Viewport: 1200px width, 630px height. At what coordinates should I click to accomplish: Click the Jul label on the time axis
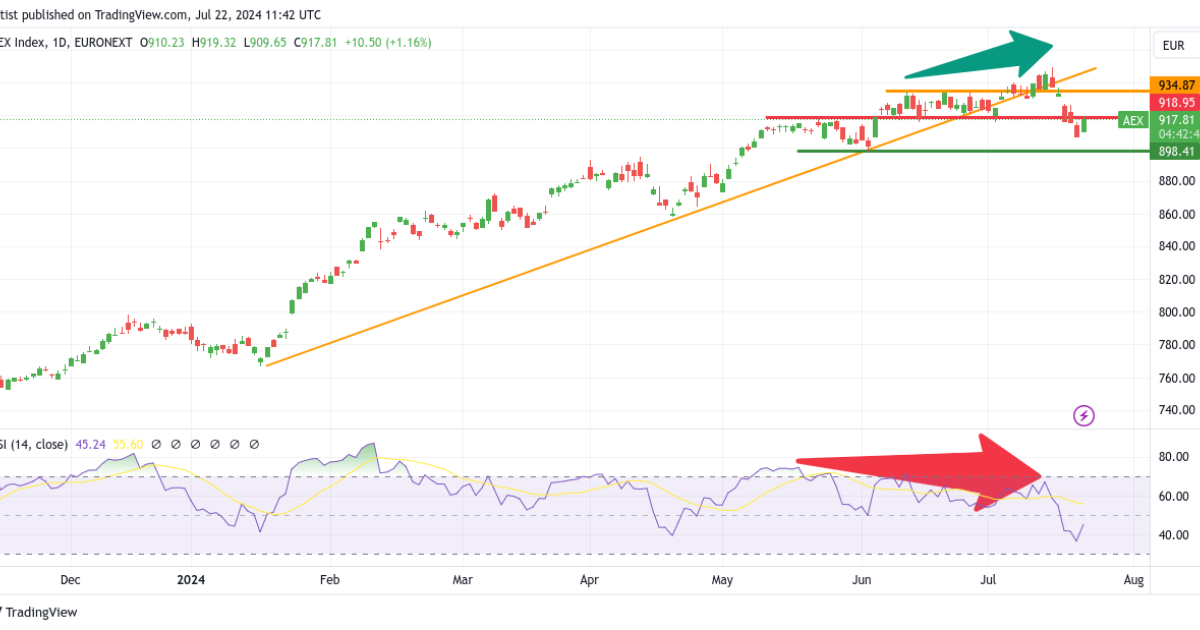[x=987, y=579]
